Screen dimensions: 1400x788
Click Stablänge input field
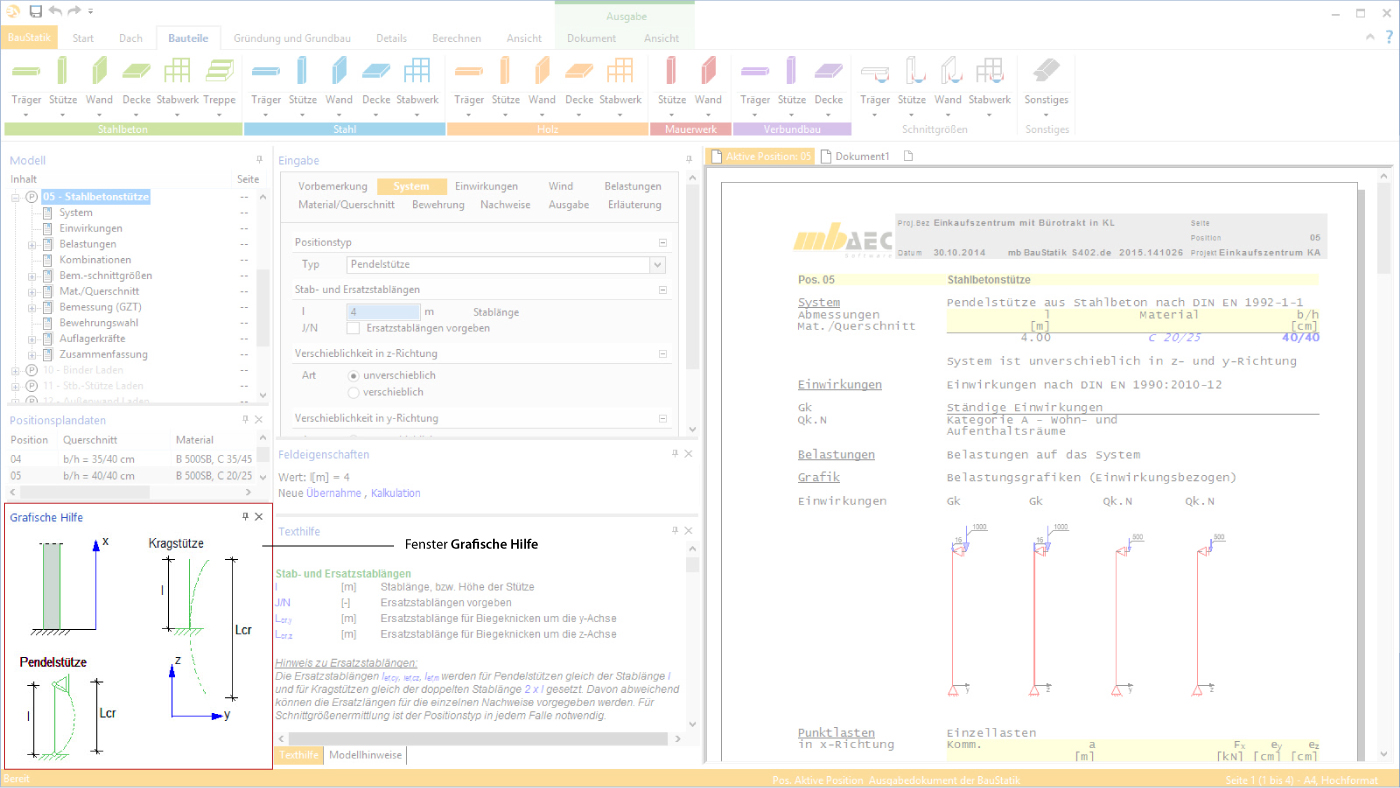(382, 312)
